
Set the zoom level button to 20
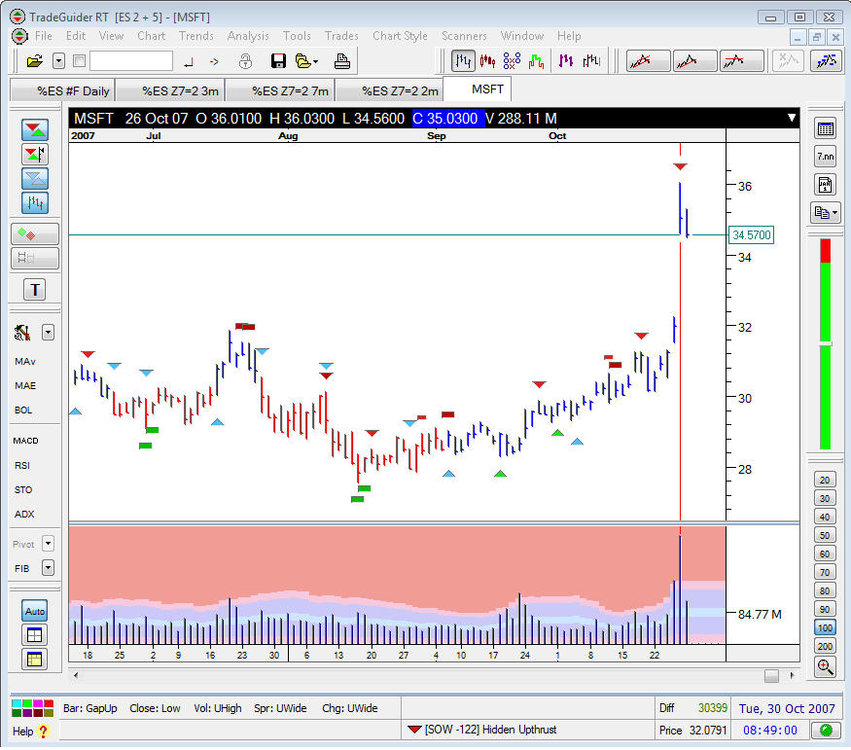pyautogui.click(x=825, y=480)
